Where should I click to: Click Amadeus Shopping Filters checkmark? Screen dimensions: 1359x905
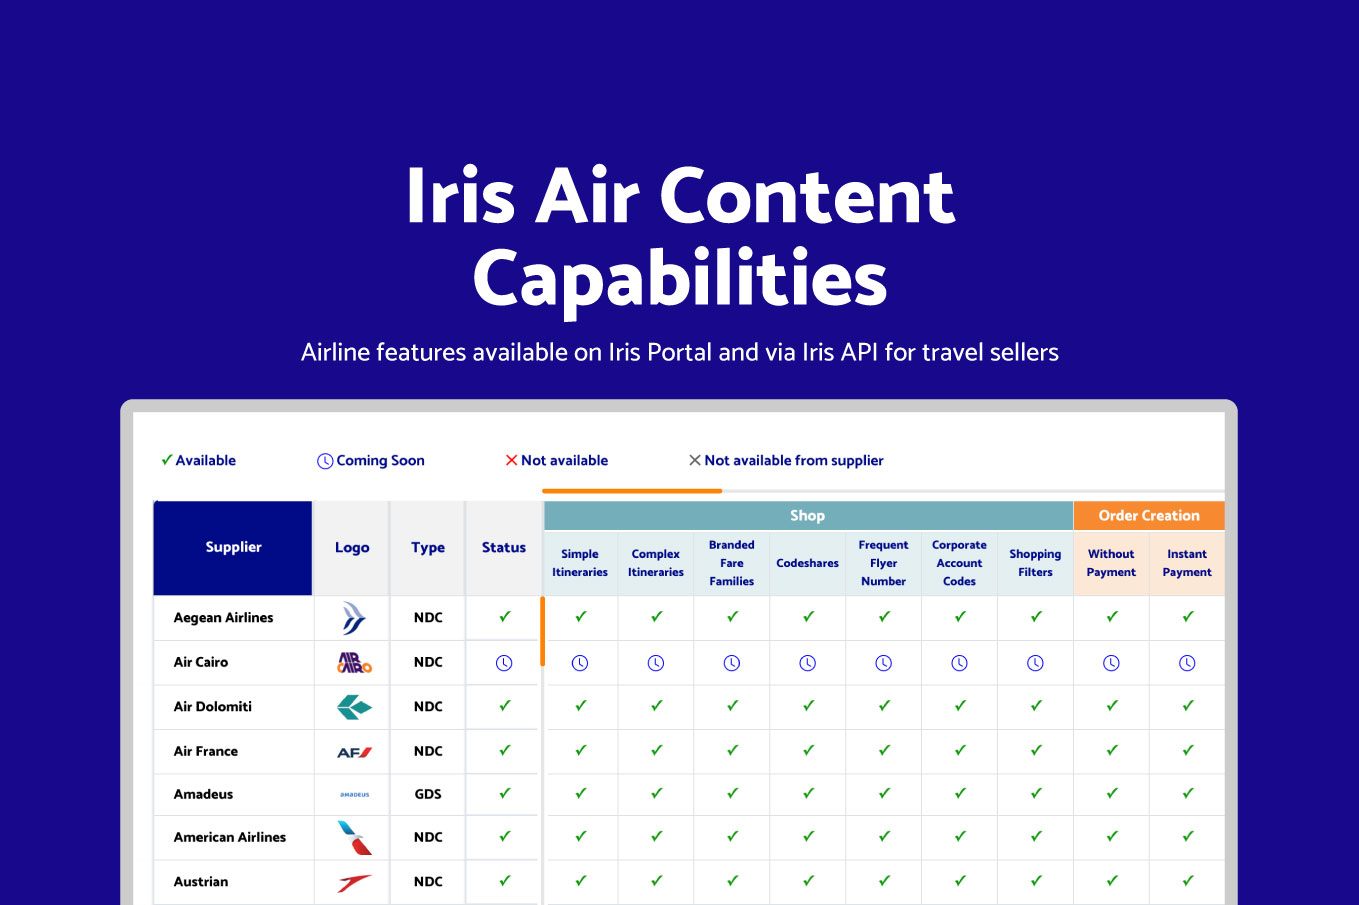(1036, 793)
